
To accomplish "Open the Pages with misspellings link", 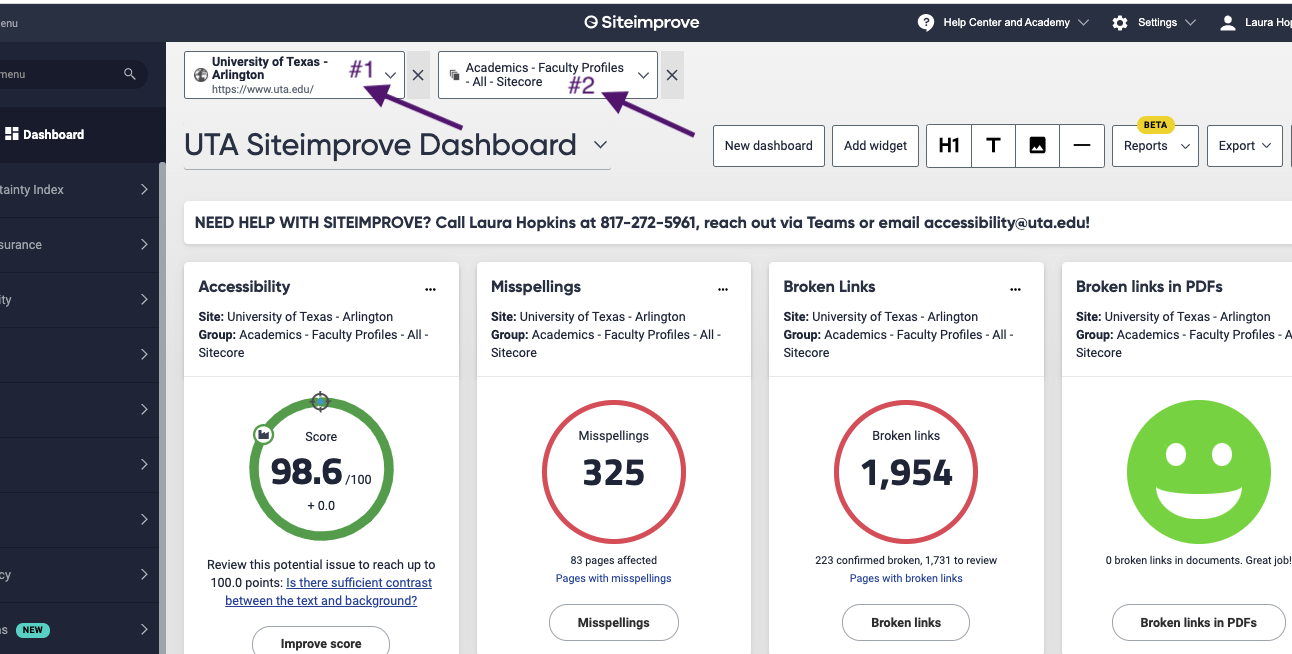I will click(613, 577).
